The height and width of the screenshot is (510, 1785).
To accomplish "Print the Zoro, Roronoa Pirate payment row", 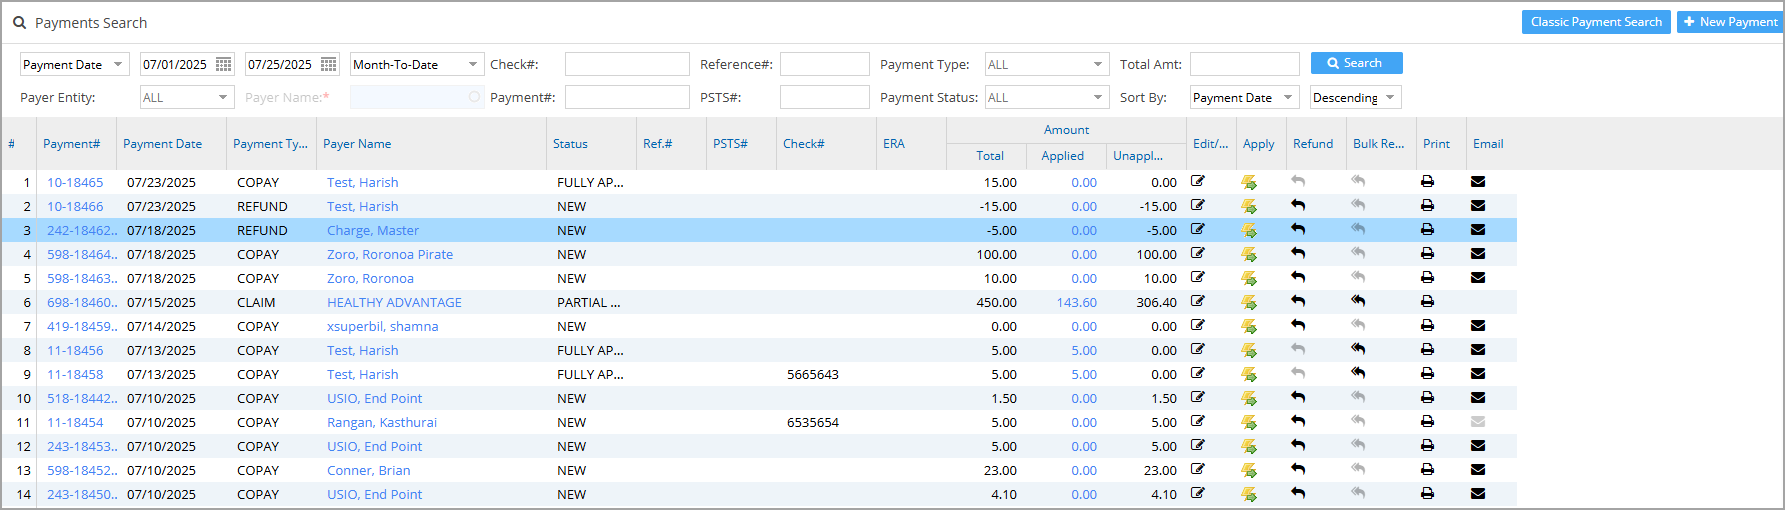I will click(x=1427, y=254).
